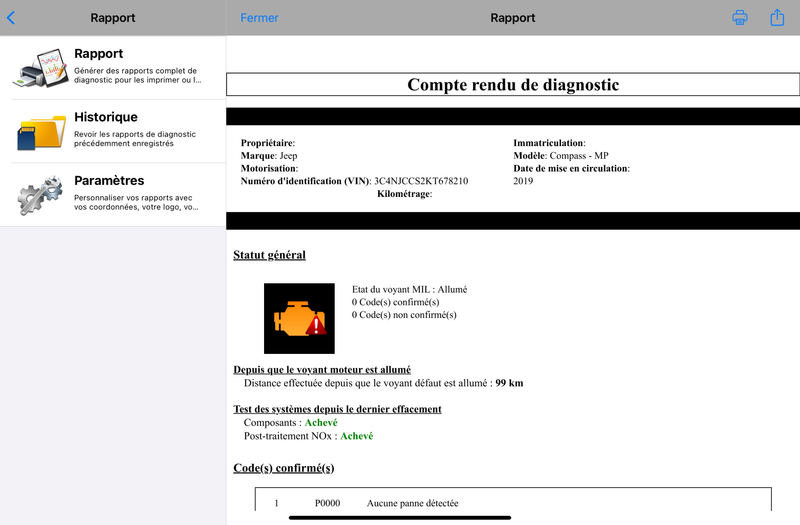Go back using the left chevron arrow
Viewport: 800px width, 525px height.
point(11,18)
